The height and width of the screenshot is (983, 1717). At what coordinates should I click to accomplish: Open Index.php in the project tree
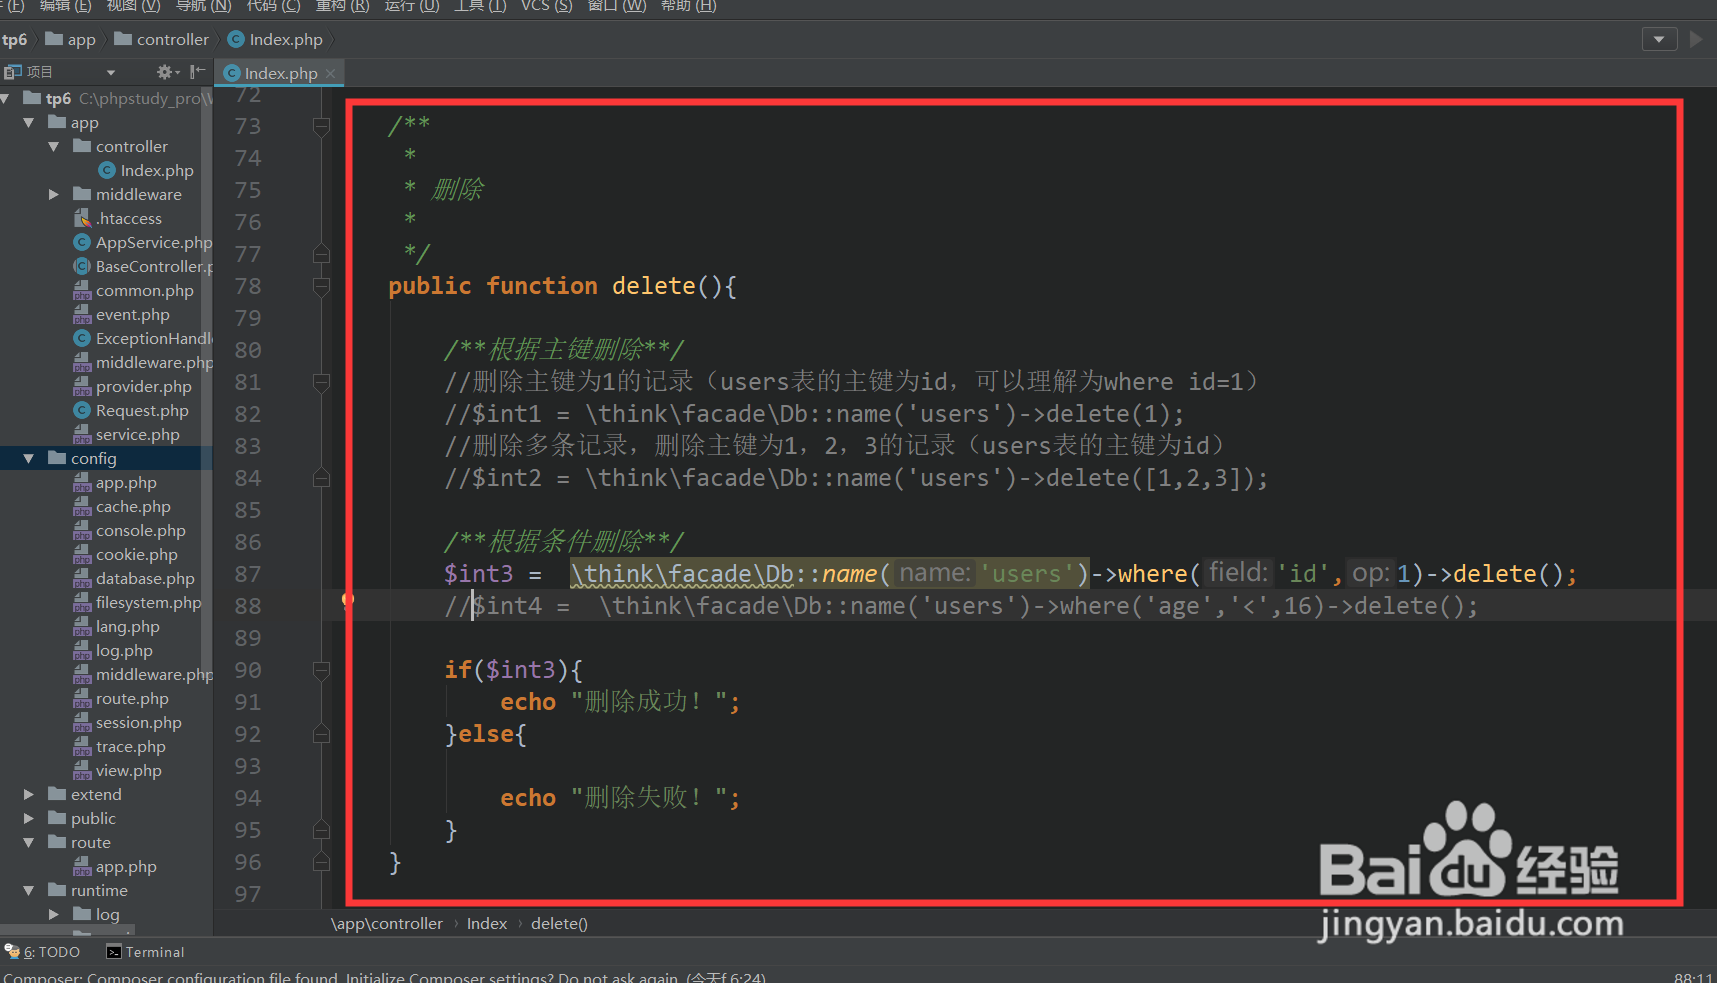(146, 170)
